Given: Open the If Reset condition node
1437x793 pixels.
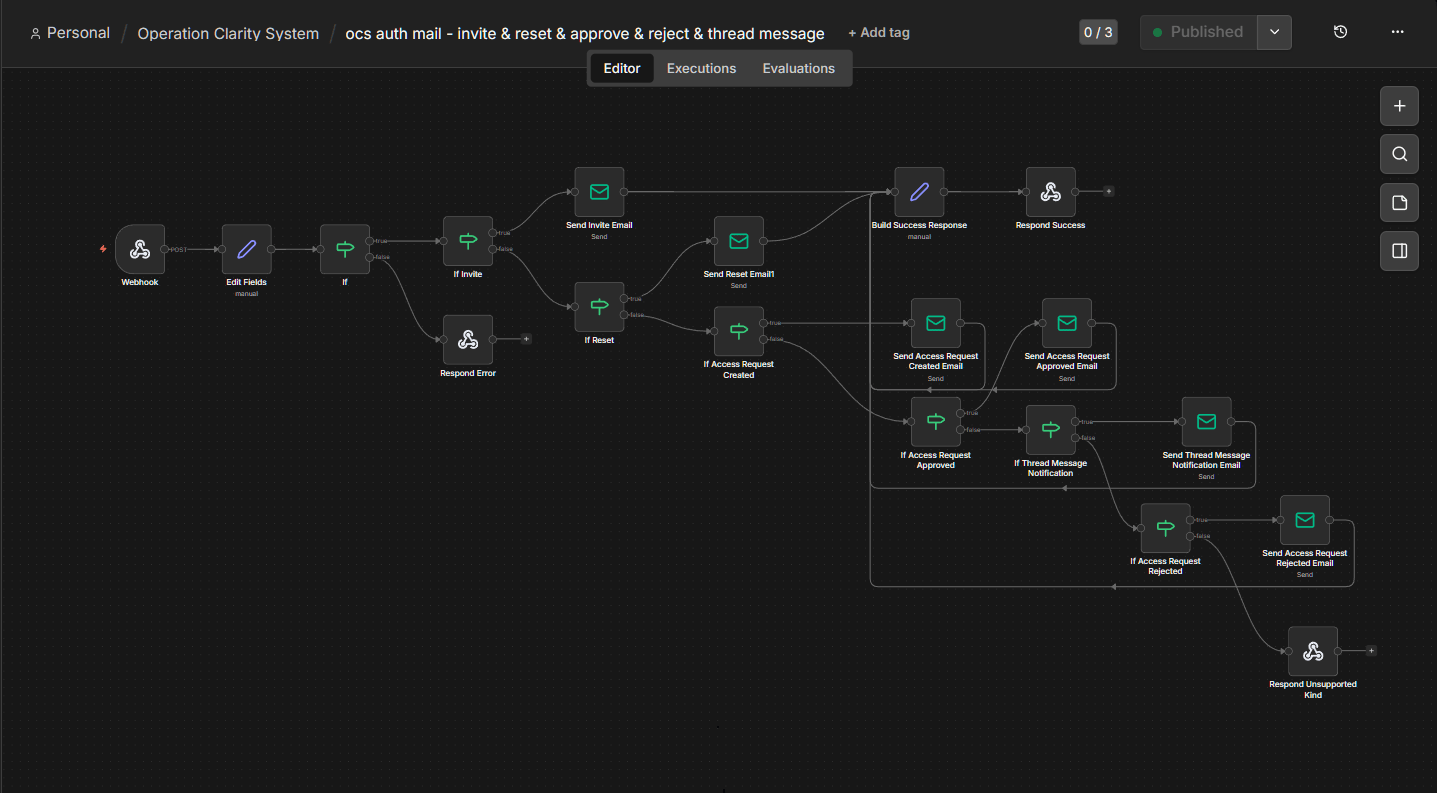Looking at the screenshot, I should (x=599, y=307).
